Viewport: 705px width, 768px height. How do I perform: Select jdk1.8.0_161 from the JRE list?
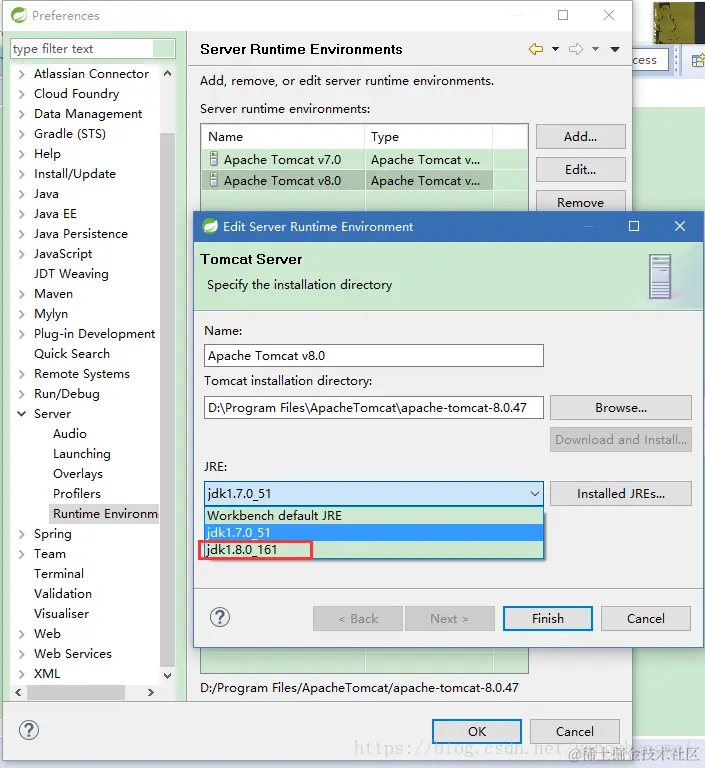[374, 550]
